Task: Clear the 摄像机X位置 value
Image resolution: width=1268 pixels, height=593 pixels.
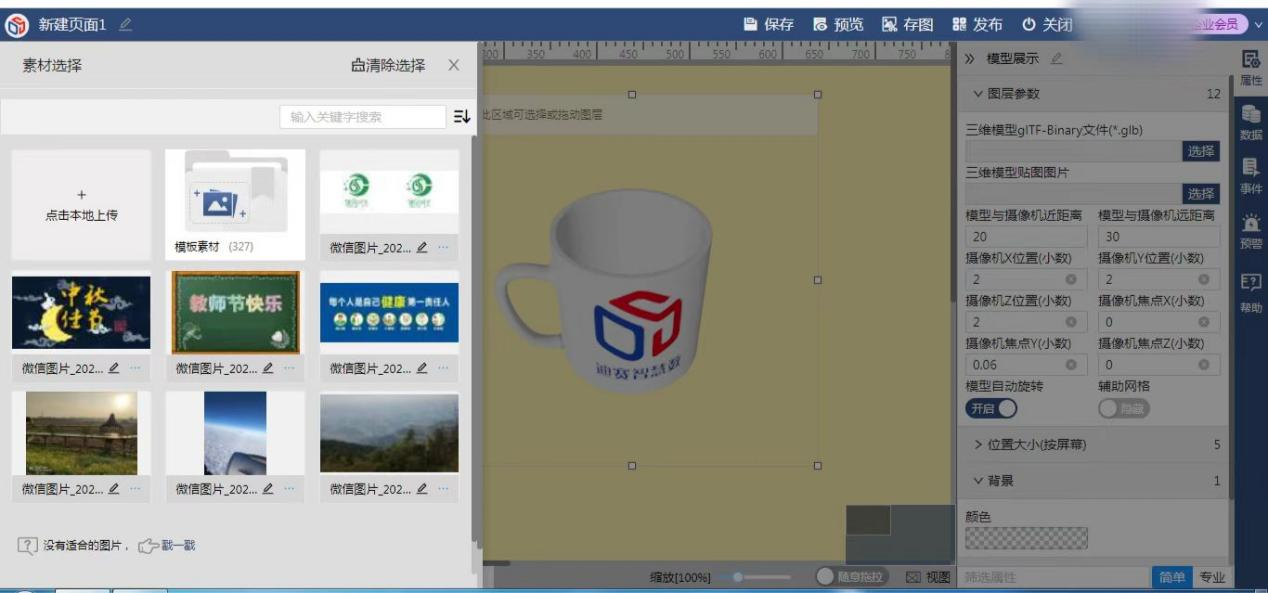Action: (x=1071, y=280)
